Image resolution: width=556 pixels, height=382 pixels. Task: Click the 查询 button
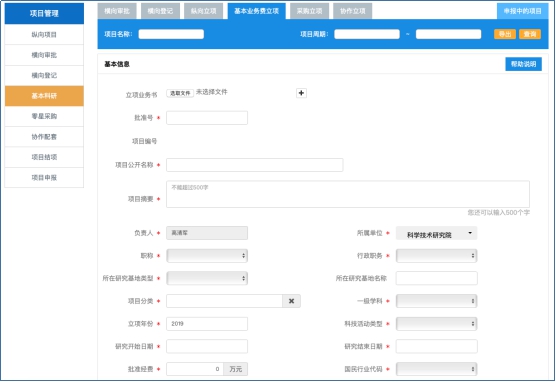tap(530, 34)
